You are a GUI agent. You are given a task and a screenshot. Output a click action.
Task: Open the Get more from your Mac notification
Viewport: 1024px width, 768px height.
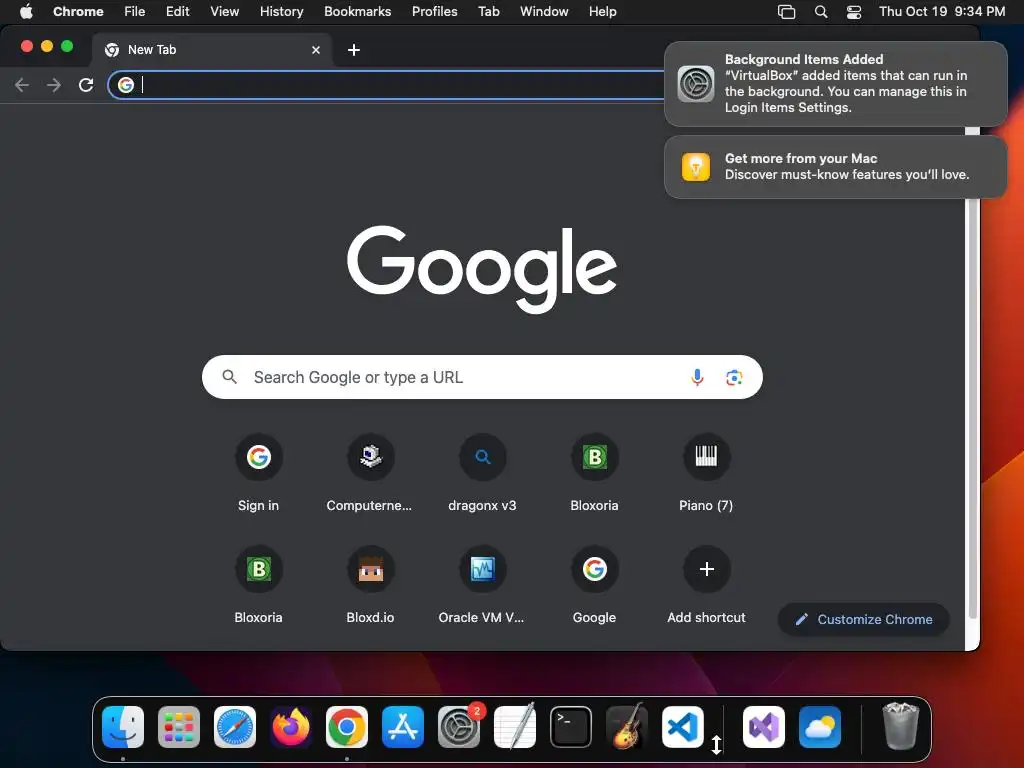coord(835,167)
